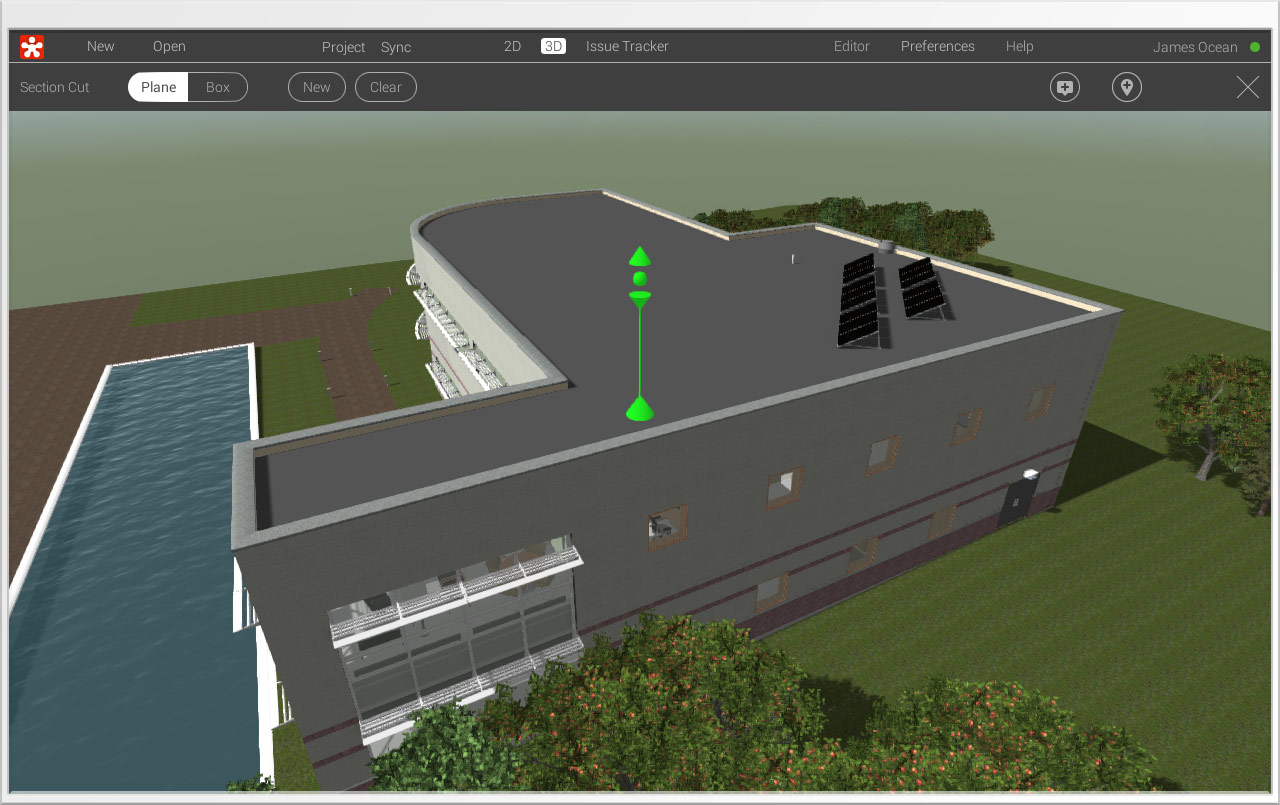Click the red app logo
Image resolution: width=1280 pixels, height=805 pixels.
(30, 46)
